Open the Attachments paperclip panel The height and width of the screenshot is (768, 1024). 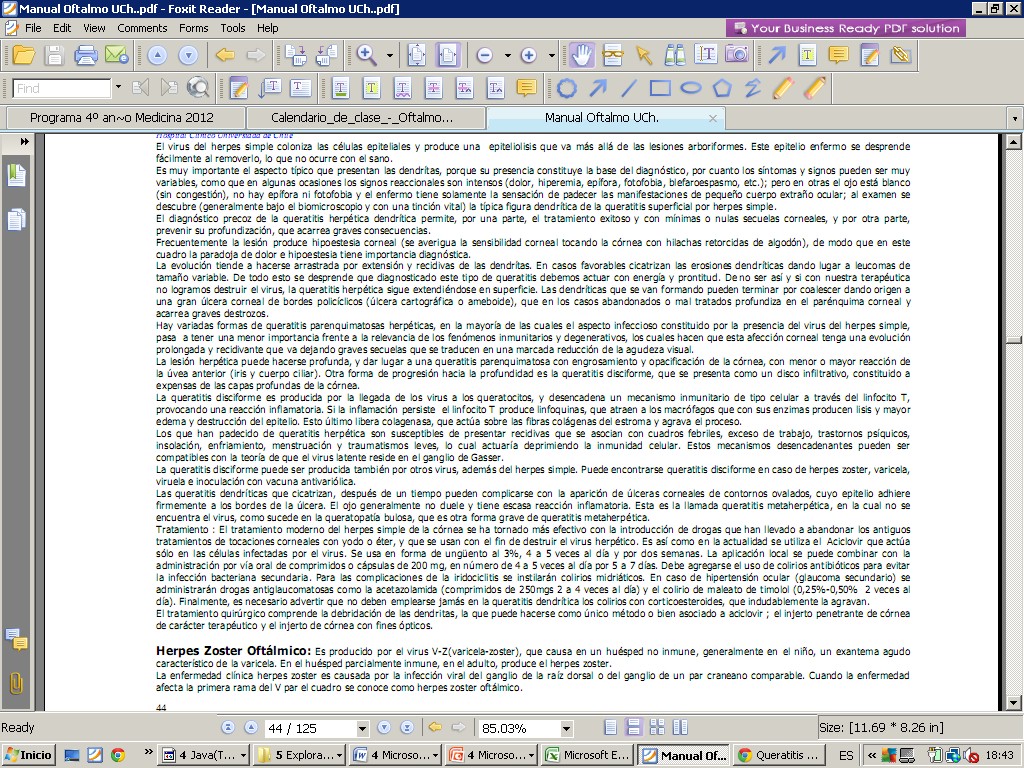tap(17, 684)
